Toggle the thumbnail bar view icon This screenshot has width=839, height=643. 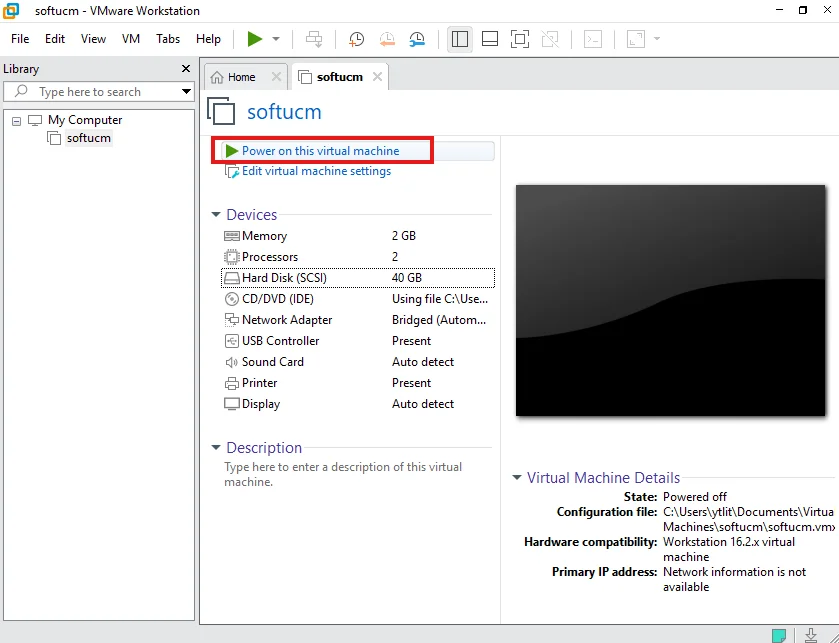490,39
